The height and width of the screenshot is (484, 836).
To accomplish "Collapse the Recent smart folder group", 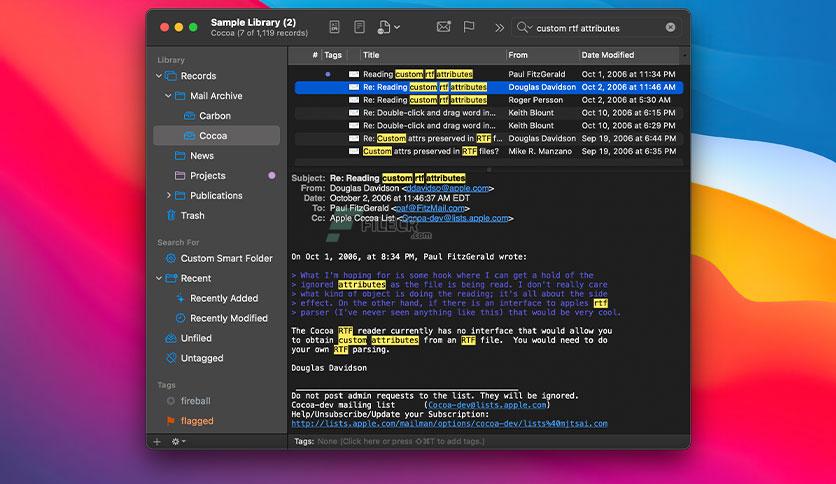I will 158,278.
